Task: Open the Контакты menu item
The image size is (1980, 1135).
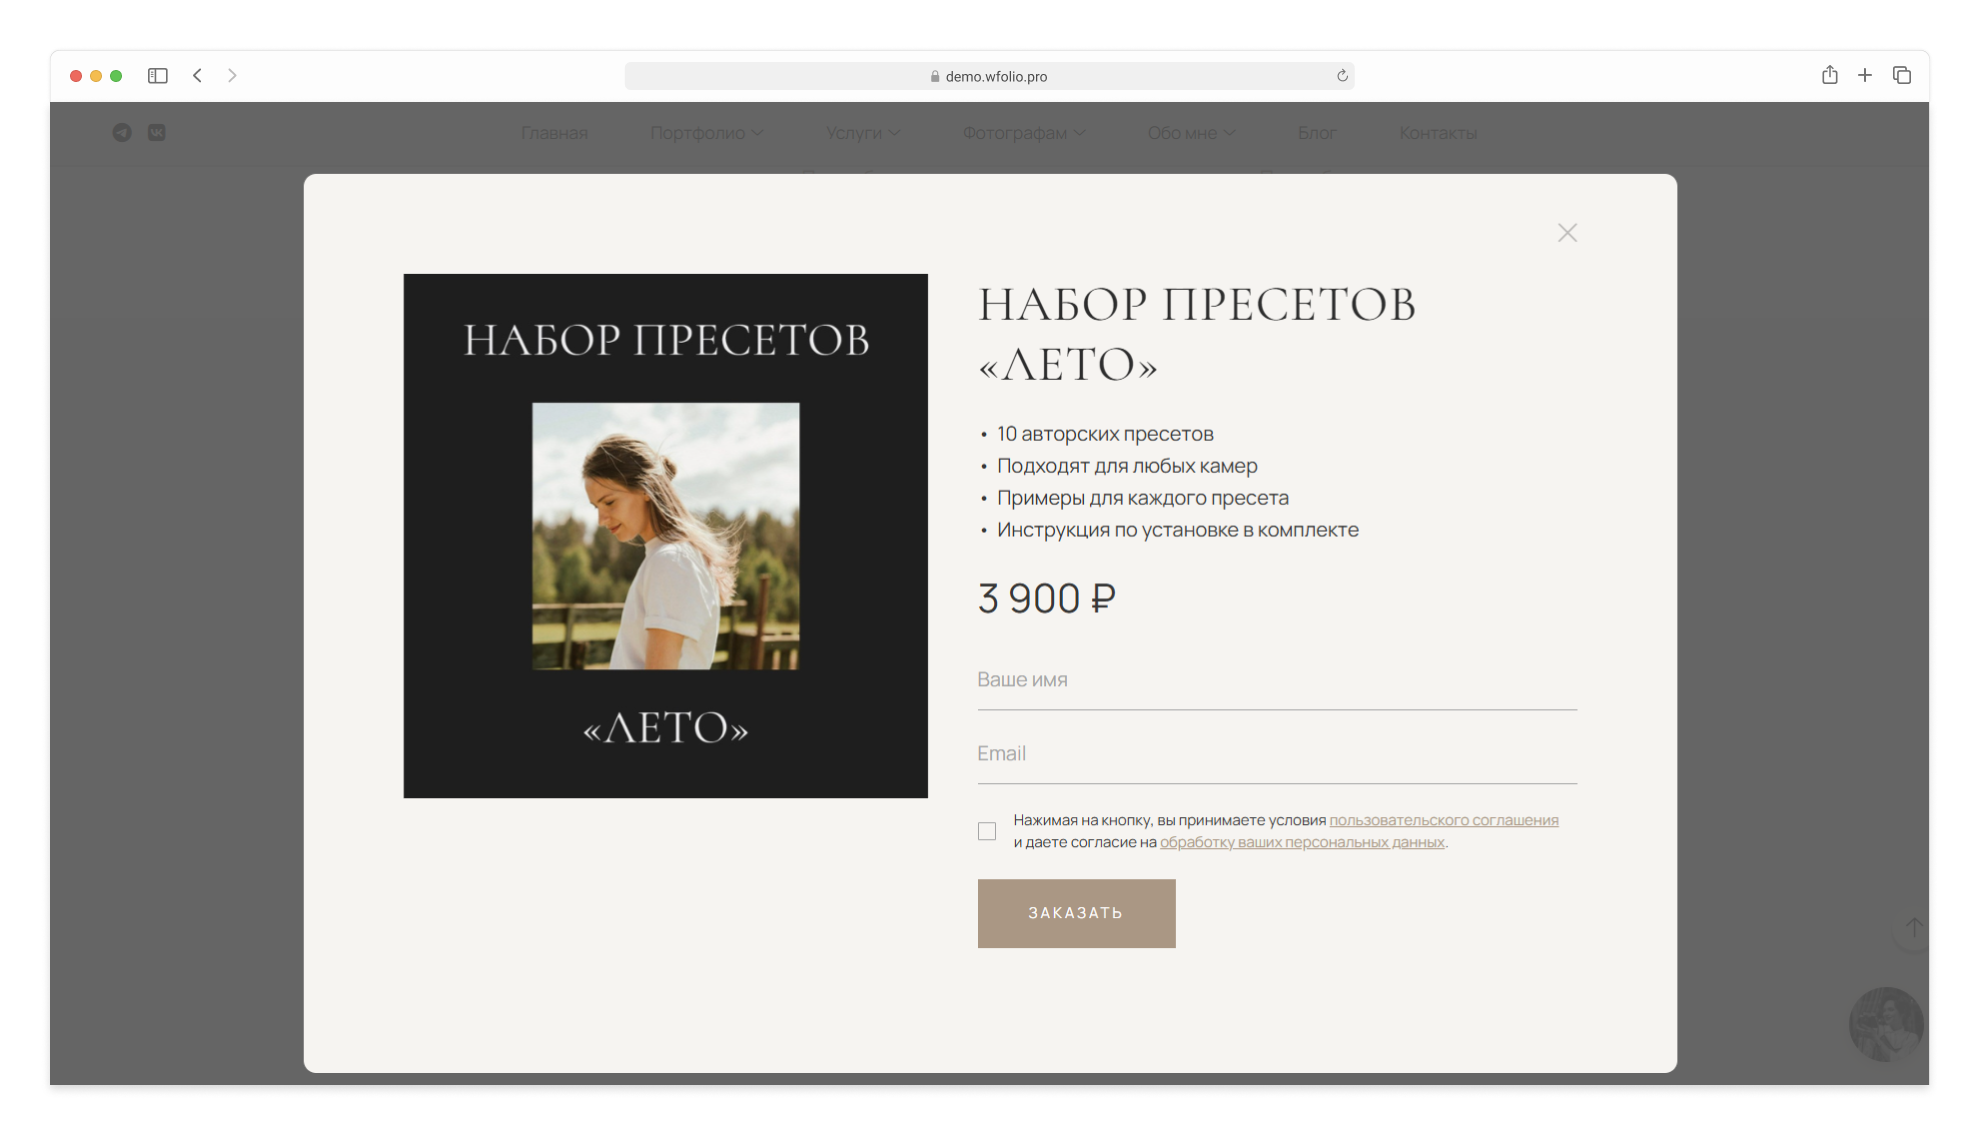Action: pyautogui.click(x=1437, y=133)
